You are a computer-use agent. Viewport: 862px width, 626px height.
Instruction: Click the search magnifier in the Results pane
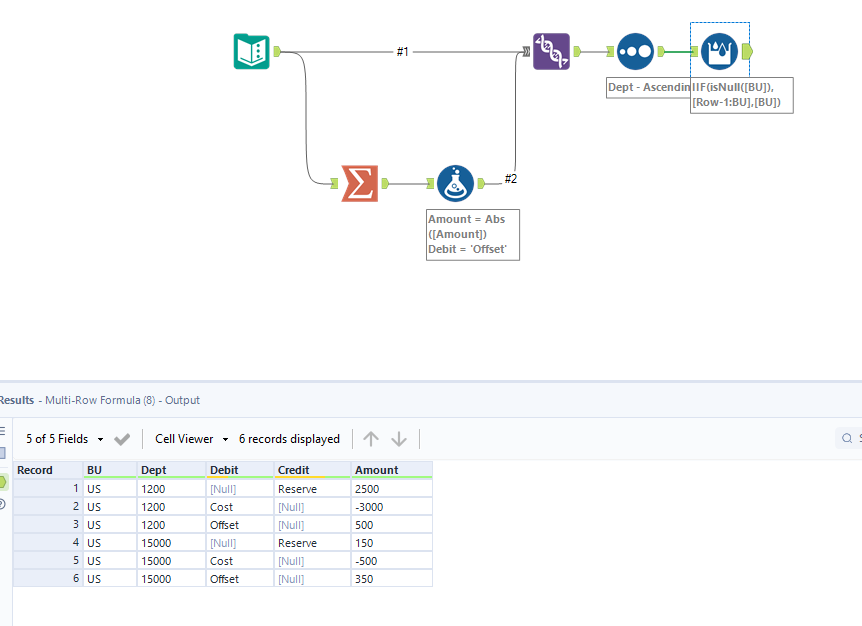pyautogui.click(x=846, y=438)
